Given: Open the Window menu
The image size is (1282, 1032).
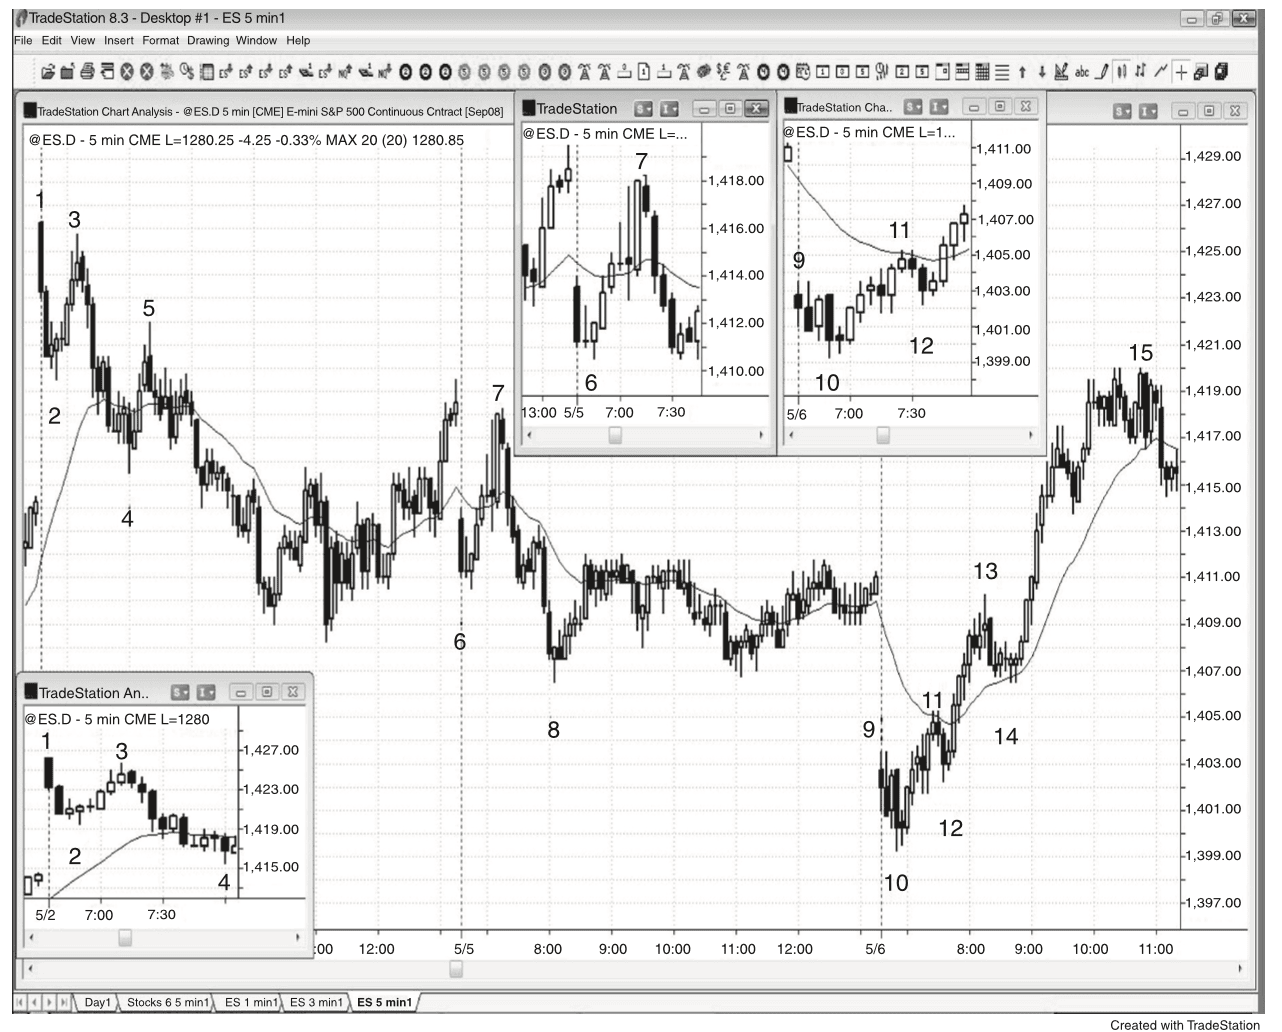Looking at the screenshot, I should click(x=257, y=41).
